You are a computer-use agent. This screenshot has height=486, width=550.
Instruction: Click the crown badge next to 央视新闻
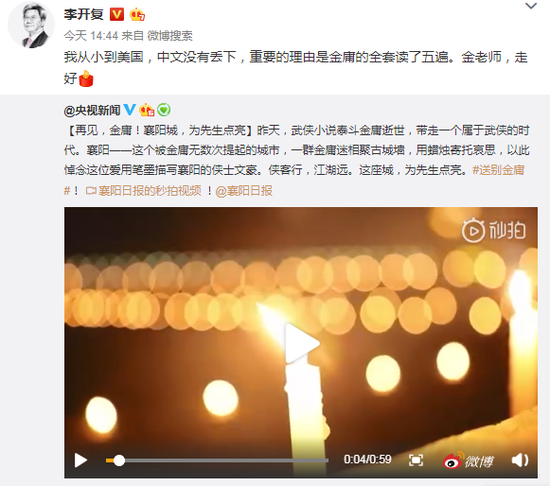[x=147, y=110]
